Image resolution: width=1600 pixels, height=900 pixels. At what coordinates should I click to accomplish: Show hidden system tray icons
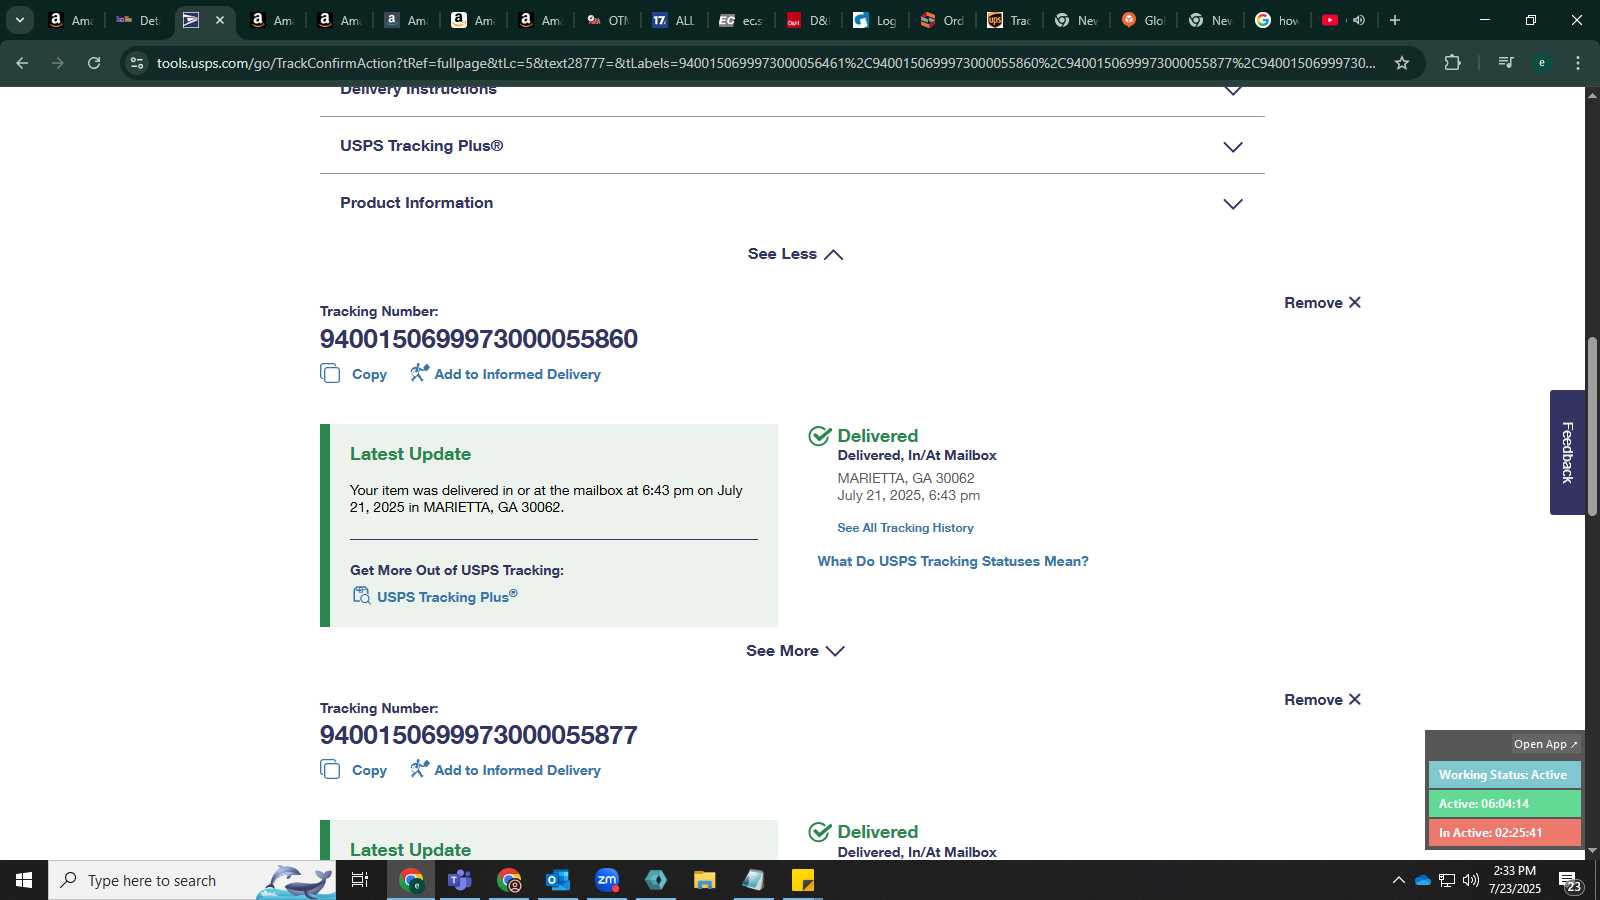[x=1398, y=880]
